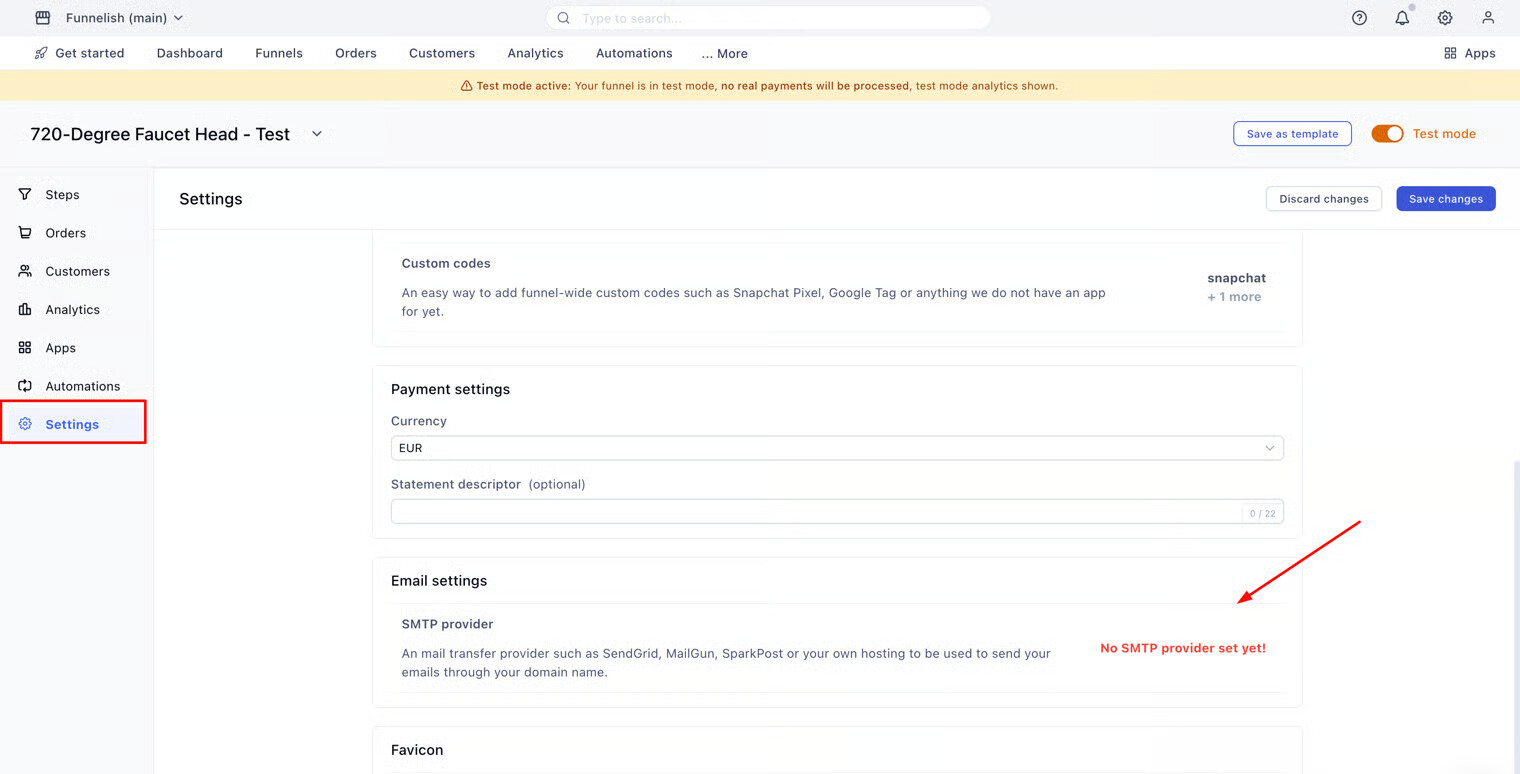Click the Steps funnel icon in sidebar
Screen dimensions: 1520x774
coord(25,195)
